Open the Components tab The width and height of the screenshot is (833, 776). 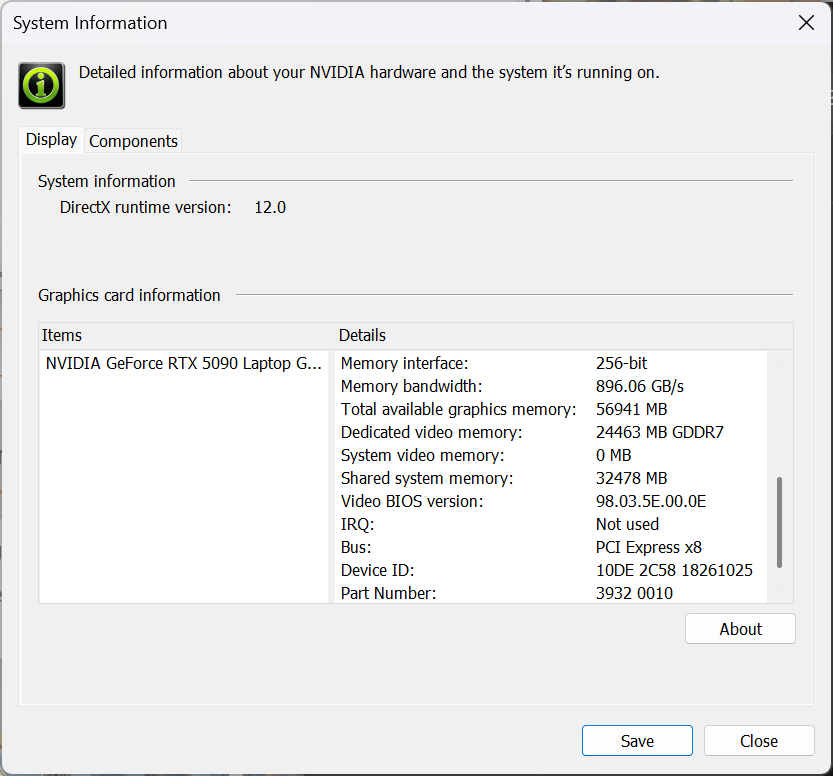[133, 141]
